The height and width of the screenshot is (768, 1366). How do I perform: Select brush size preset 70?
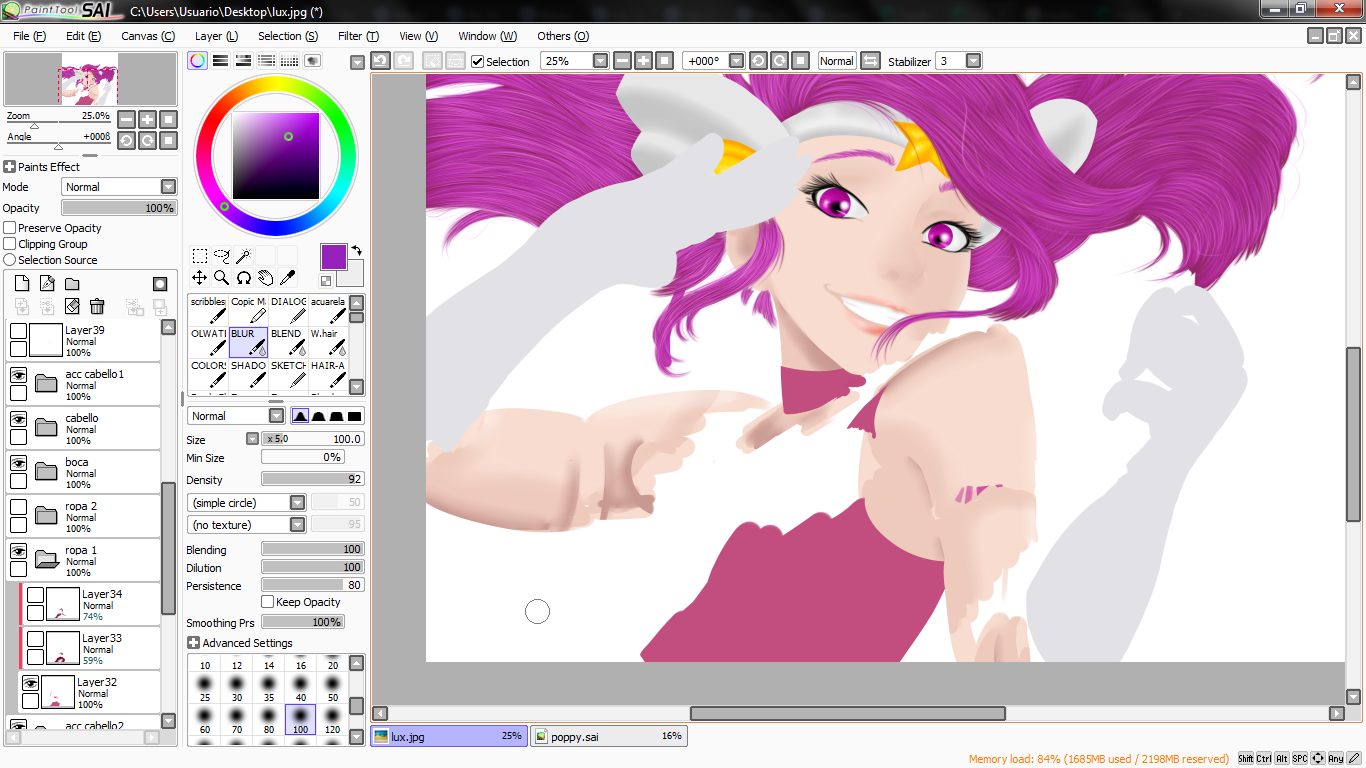(237, 719)
